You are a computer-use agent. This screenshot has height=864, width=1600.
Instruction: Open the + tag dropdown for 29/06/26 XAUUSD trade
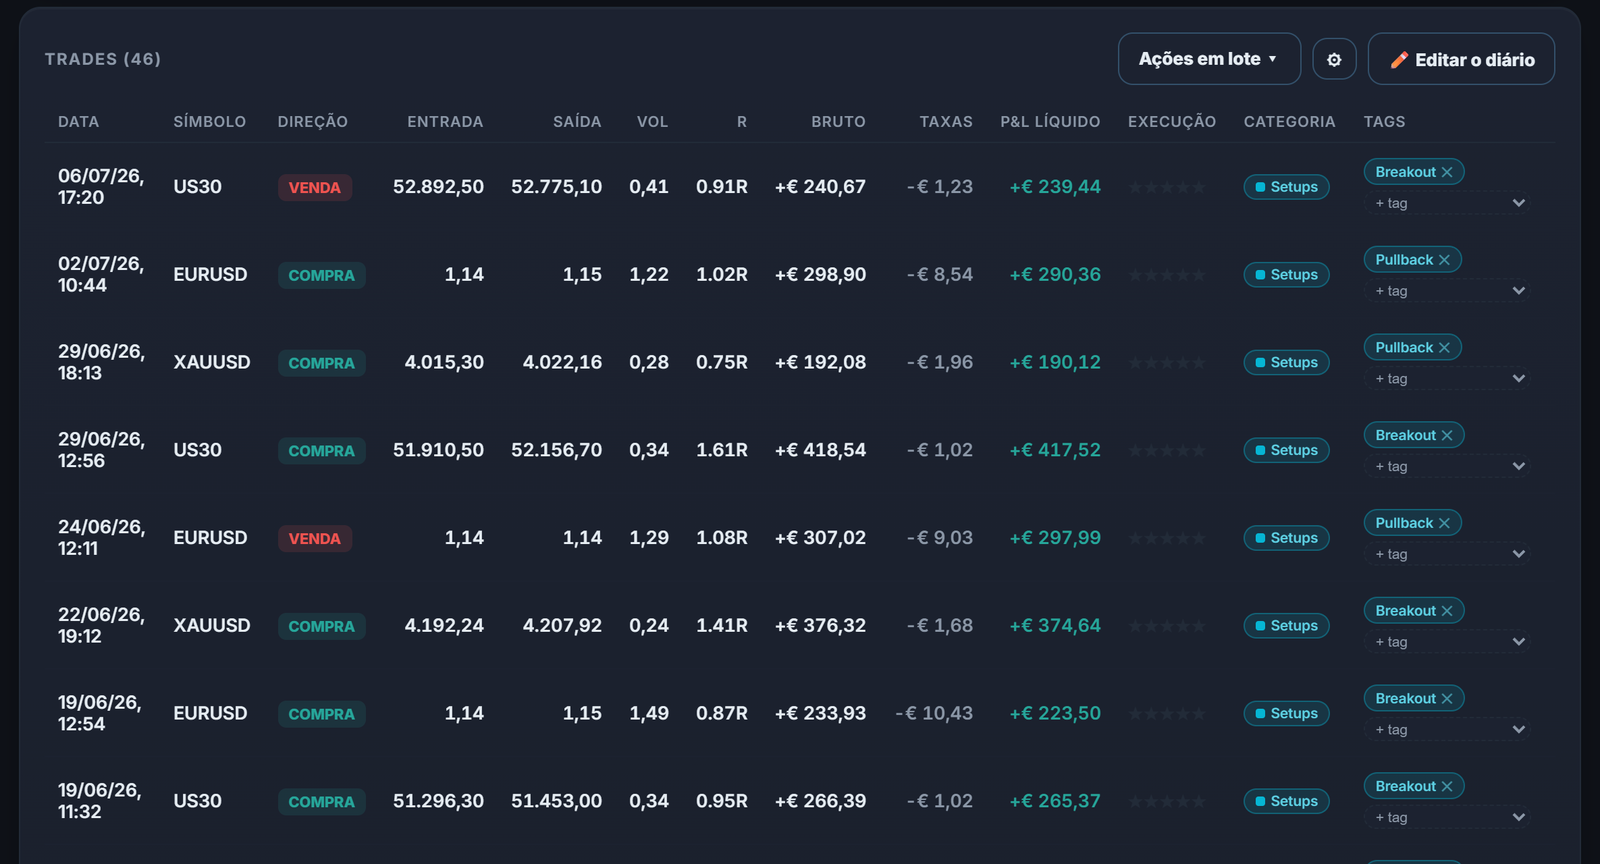coord(1447,379)
